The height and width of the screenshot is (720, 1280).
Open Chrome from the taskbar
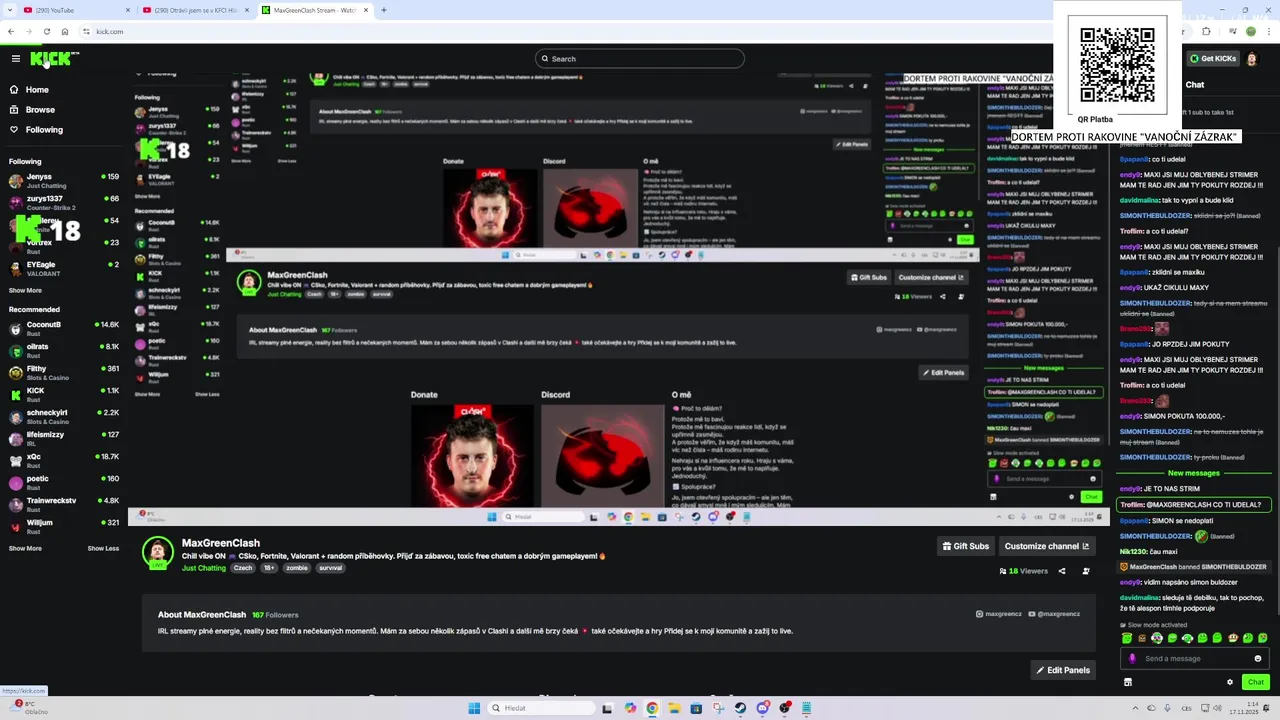point(652,708)
